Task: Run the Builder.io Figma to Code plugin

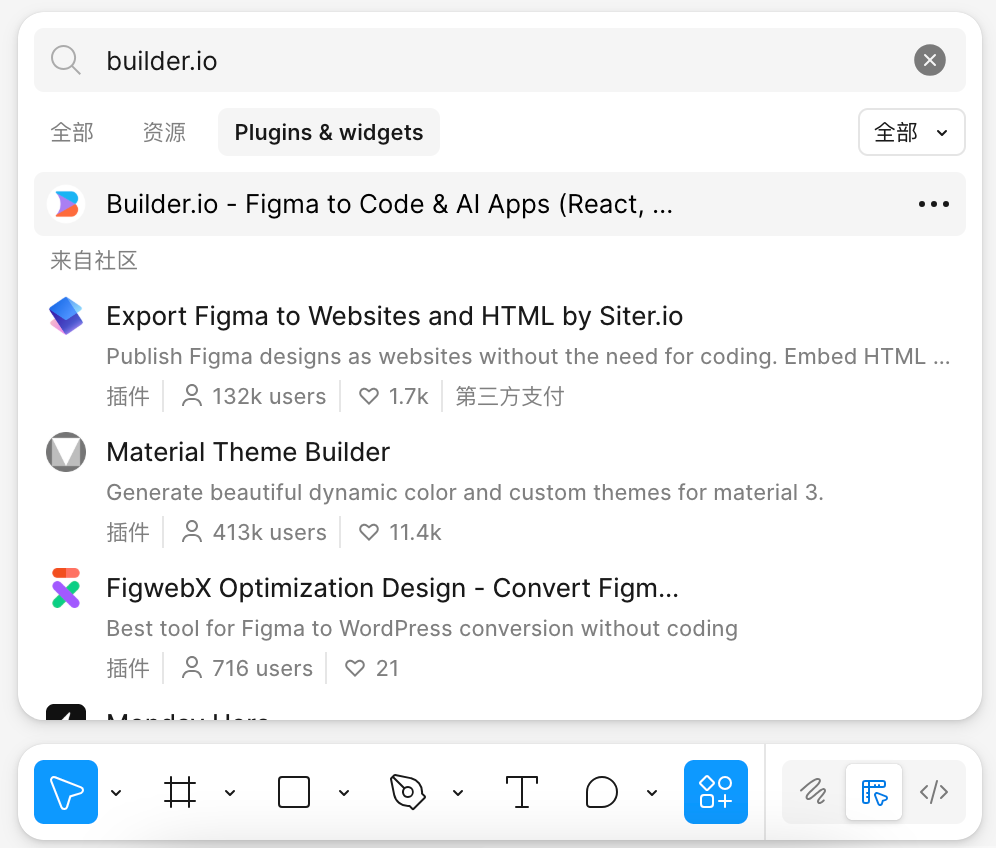Action: (499, 204)
